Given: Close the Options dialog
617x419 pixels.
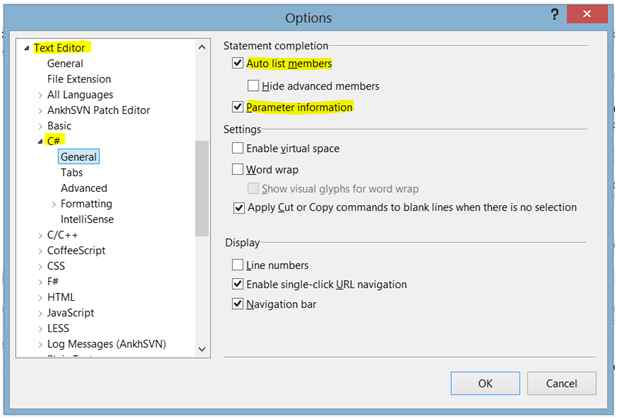Looking at the screenshot, I should point(588,14).
